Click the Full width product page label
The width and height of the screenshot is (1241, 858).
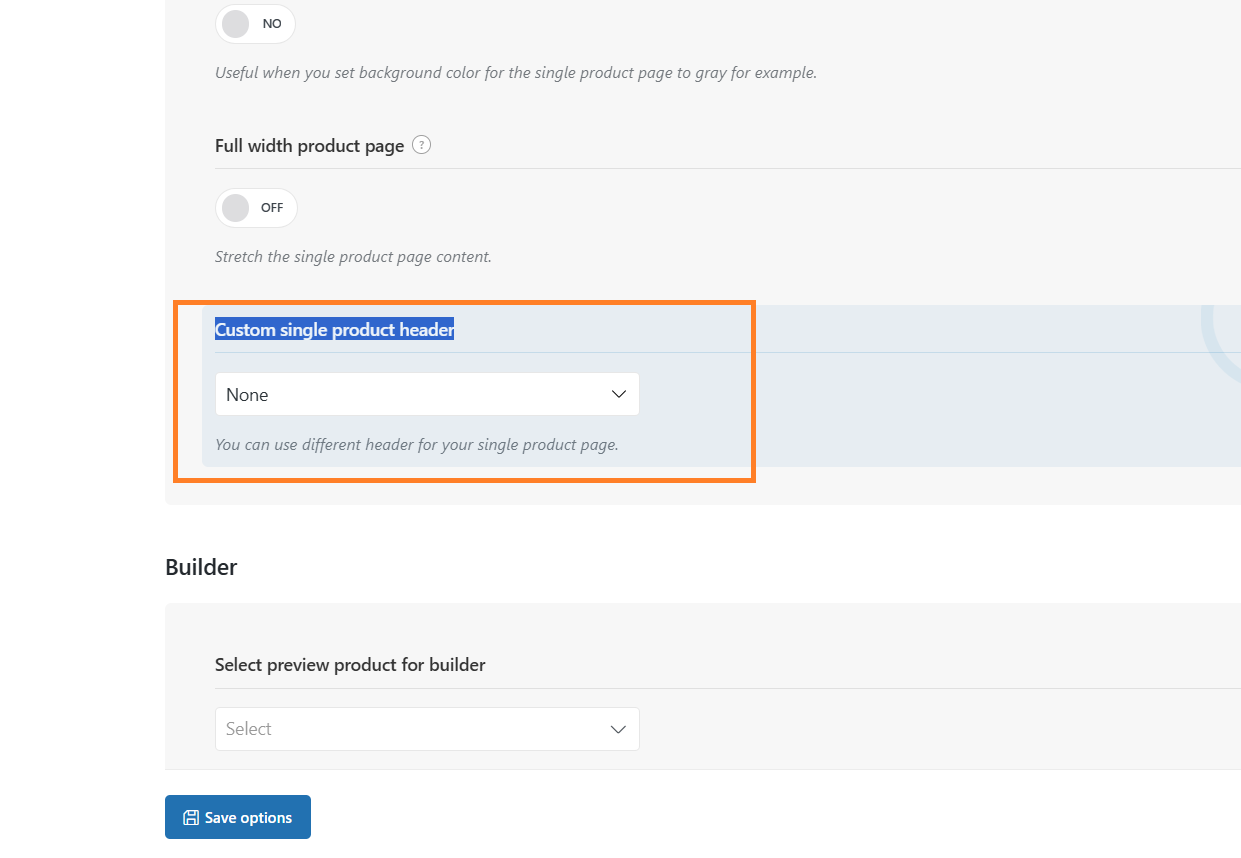[309, 146]
